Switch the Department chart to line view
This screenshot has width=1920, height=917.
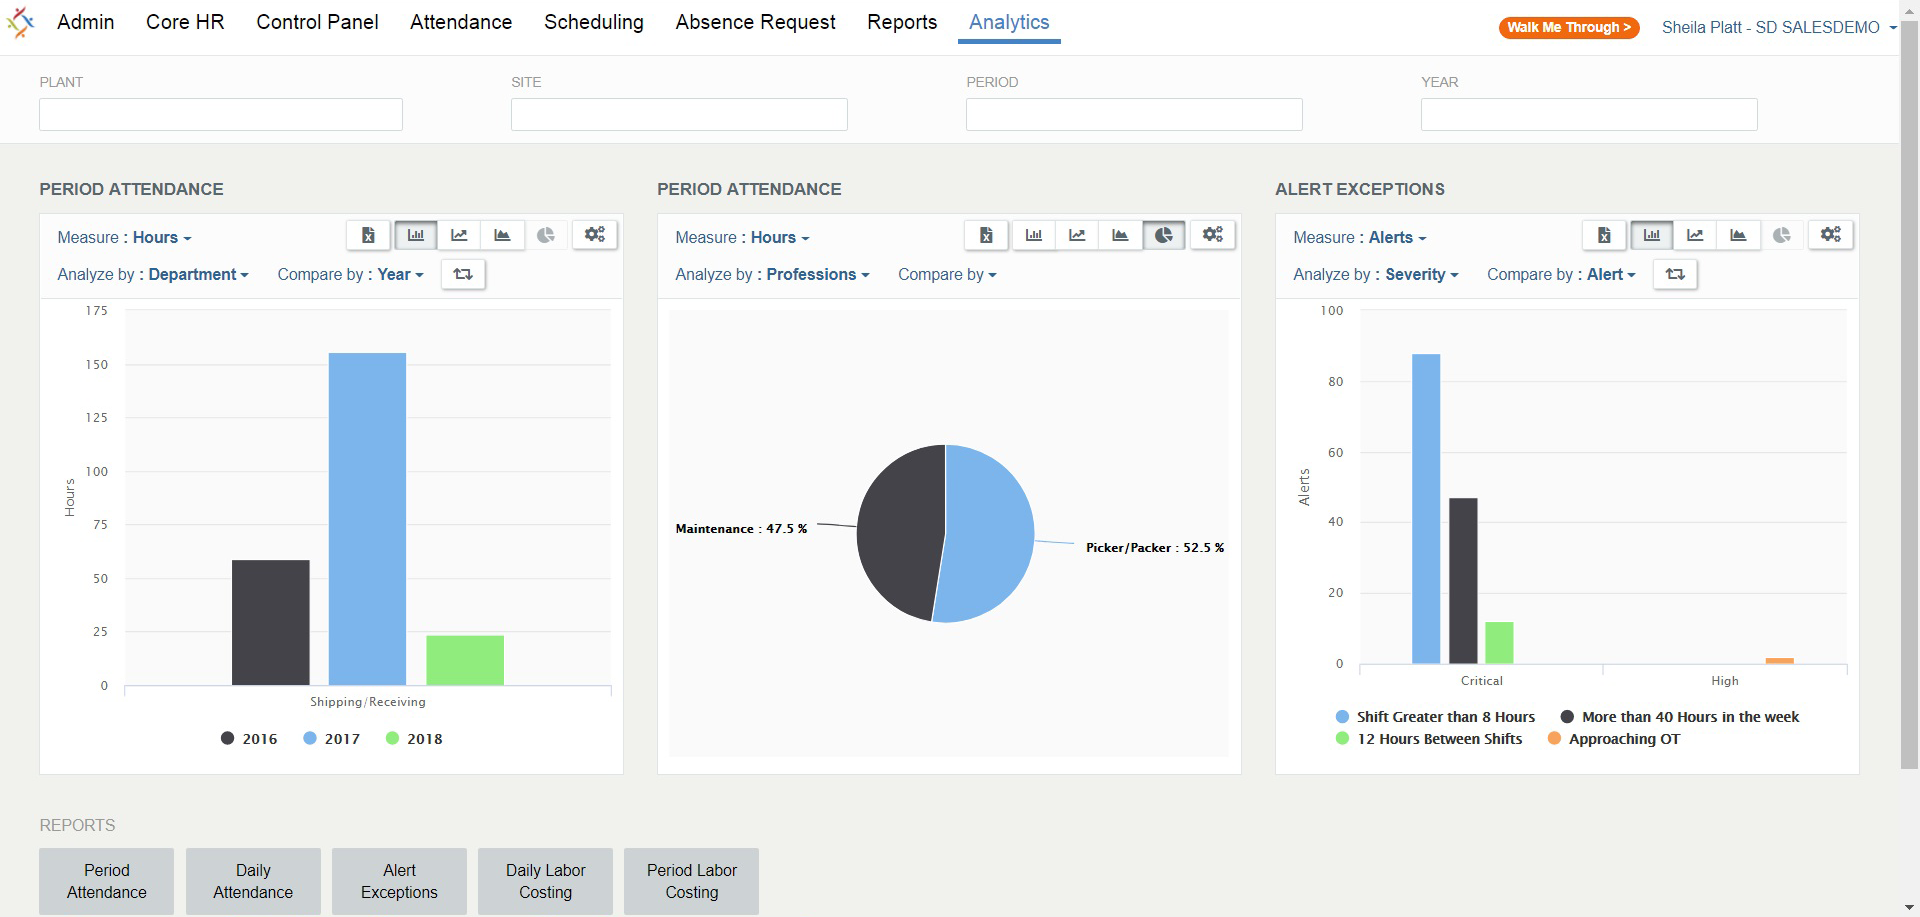pyautogui.click(x=459, y=235)
